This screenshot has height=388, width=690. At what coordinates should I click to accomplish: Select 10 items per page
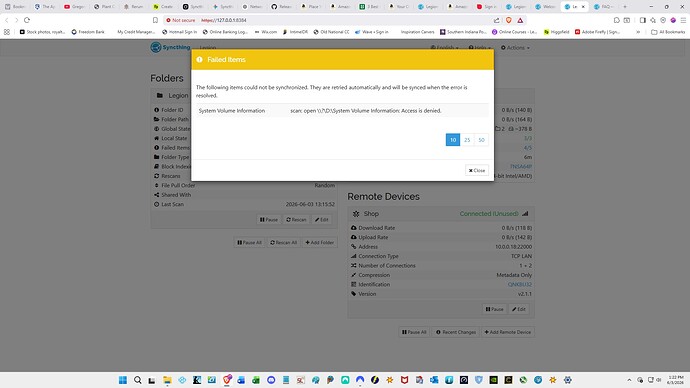coord(453,140)
